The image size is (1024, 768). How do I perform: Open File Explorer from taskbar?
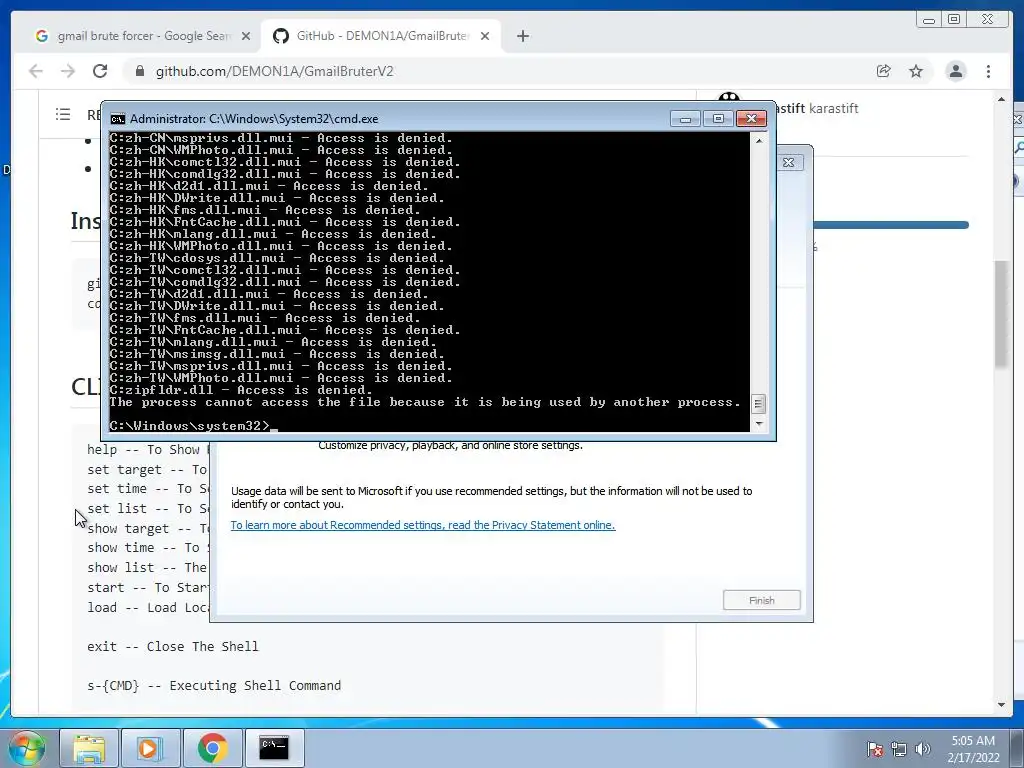89,748
